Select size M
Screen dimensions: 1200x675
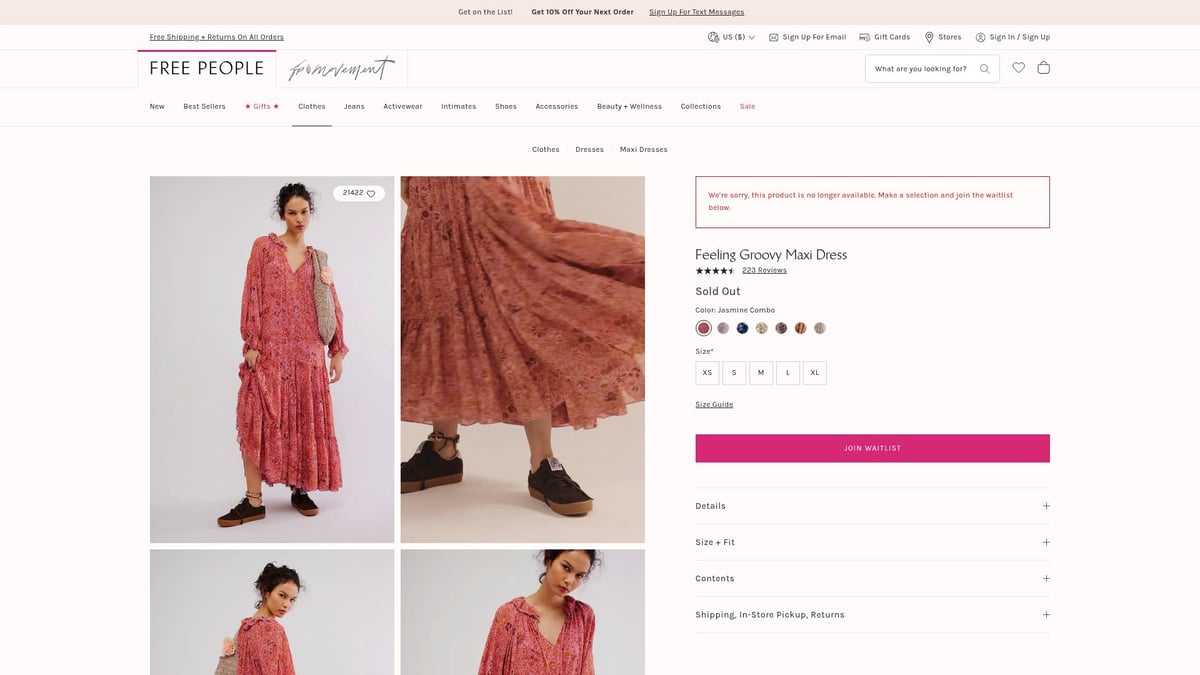(x=761, y=373)
